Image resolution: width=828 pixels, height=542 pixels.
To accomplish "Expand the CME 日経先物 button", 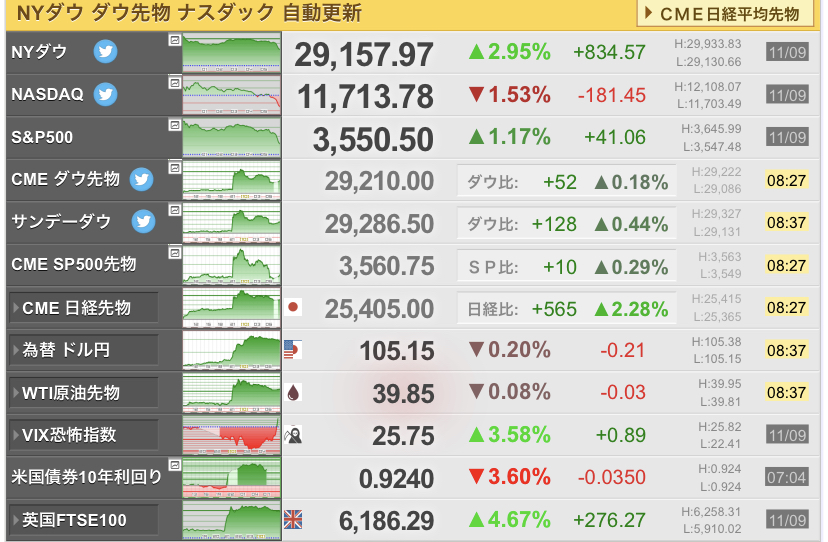I will coord(83,307).
